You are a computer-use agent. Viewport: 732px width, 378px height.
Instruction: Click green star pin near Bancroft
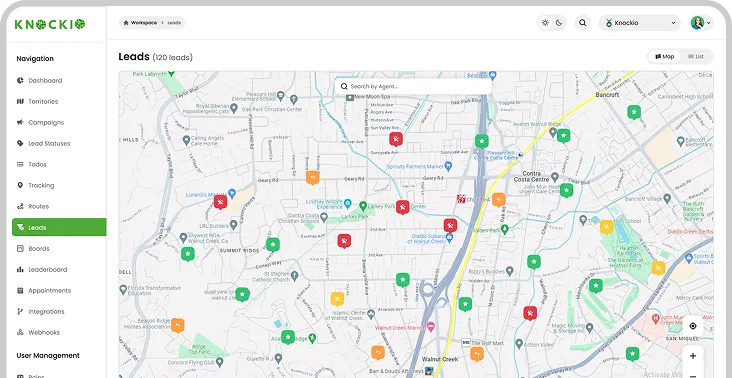633,112
